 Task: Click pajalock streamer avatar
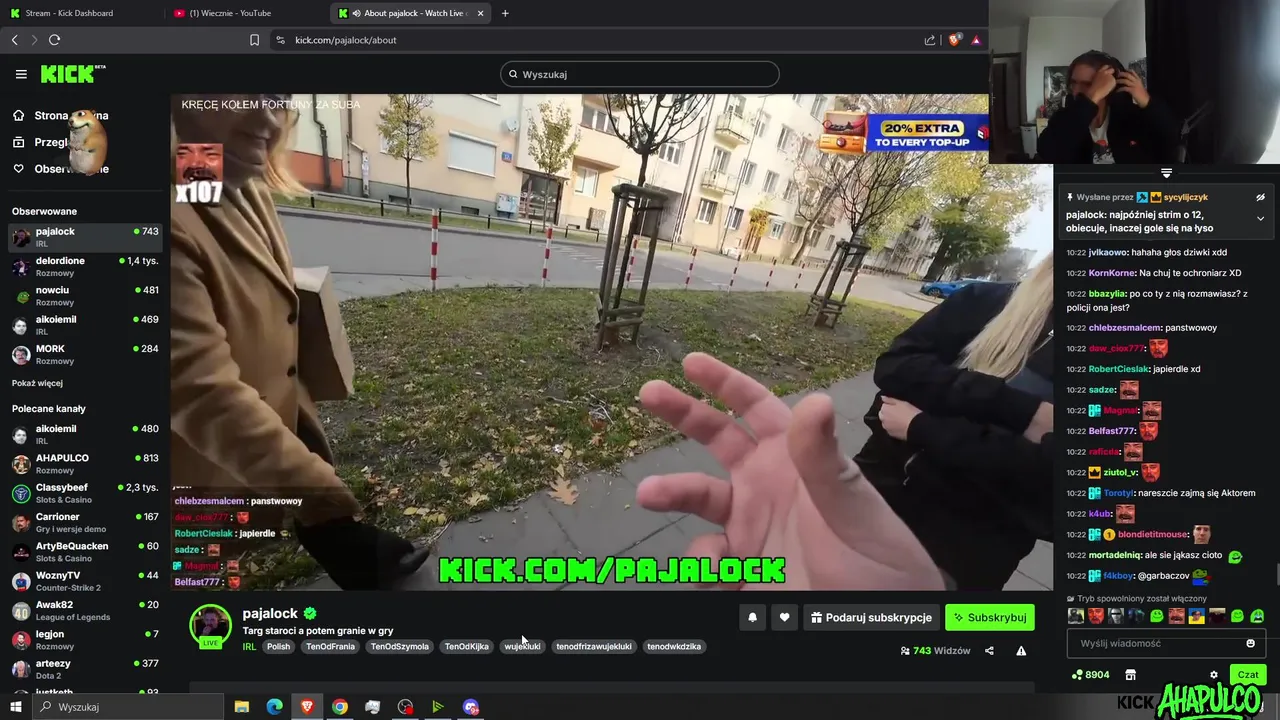pyautogui.click(x=210, y=625)
